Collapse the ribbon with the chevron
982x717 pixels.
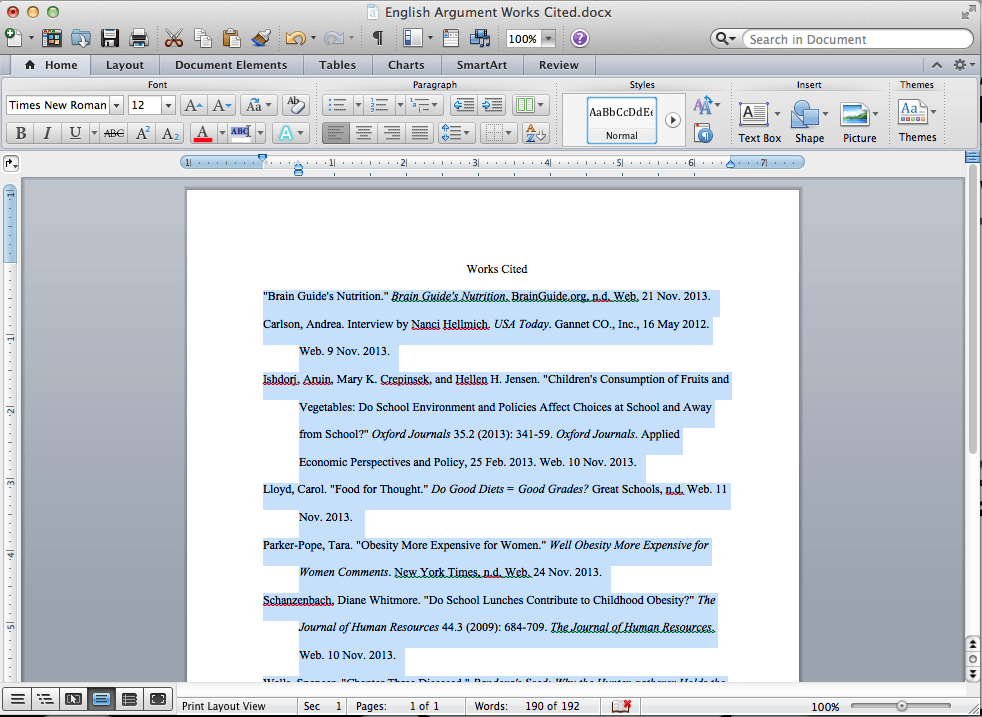937,65
